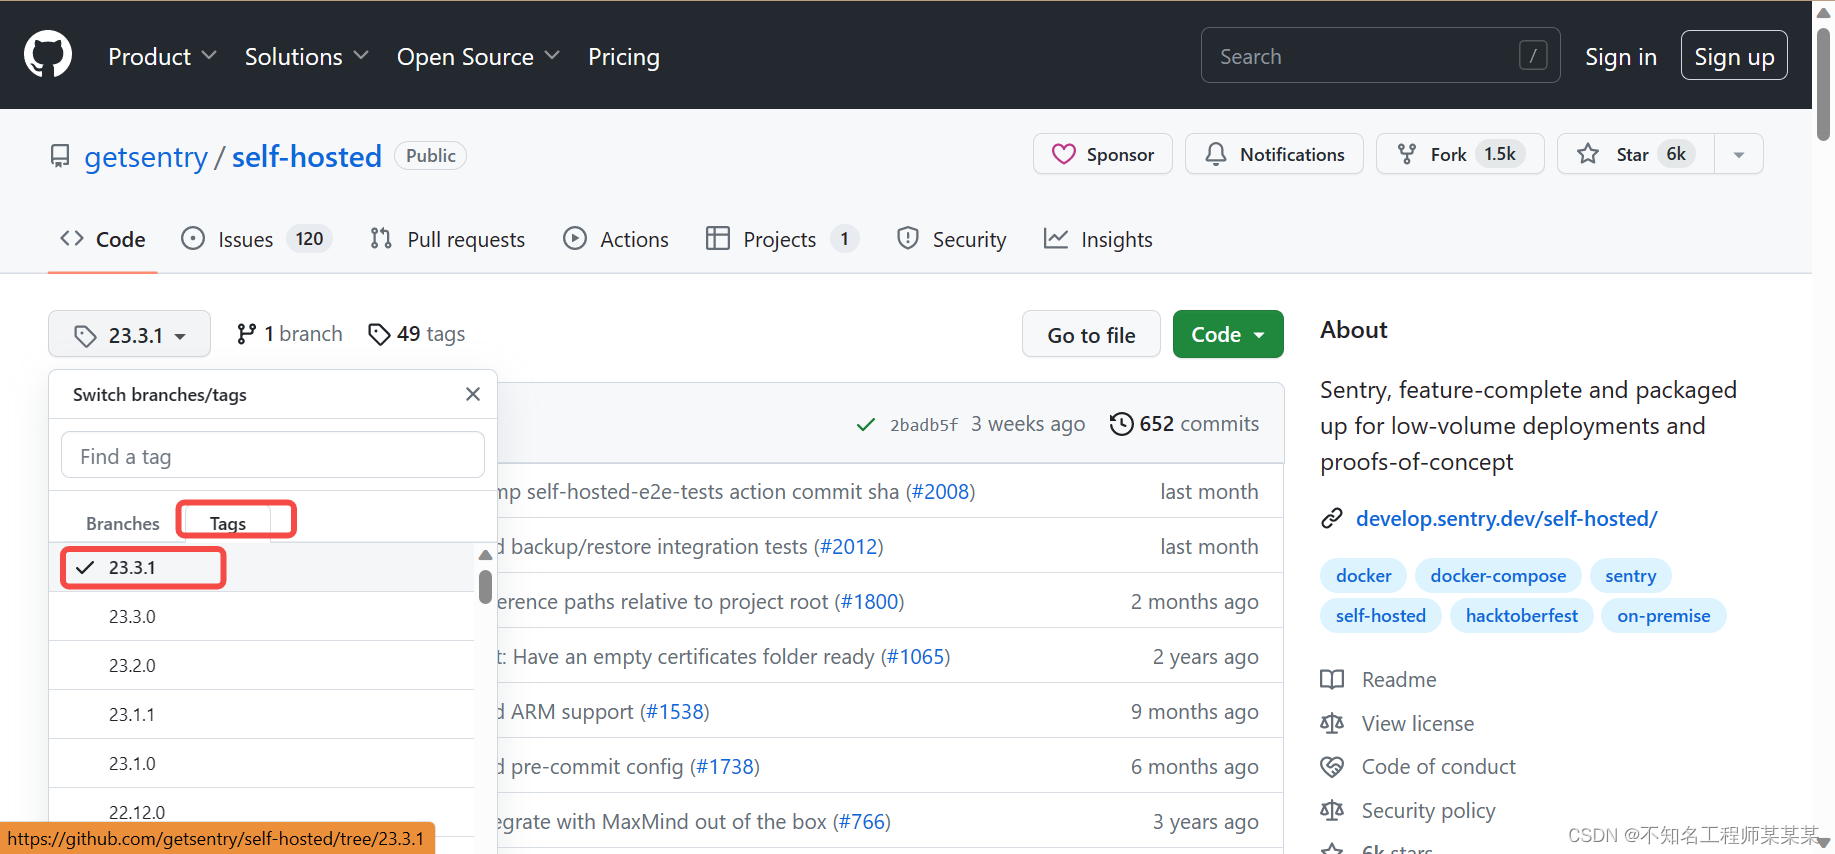1835x854 pixels.
Task: Expand the Solutions menu
Action: point(307,56)
